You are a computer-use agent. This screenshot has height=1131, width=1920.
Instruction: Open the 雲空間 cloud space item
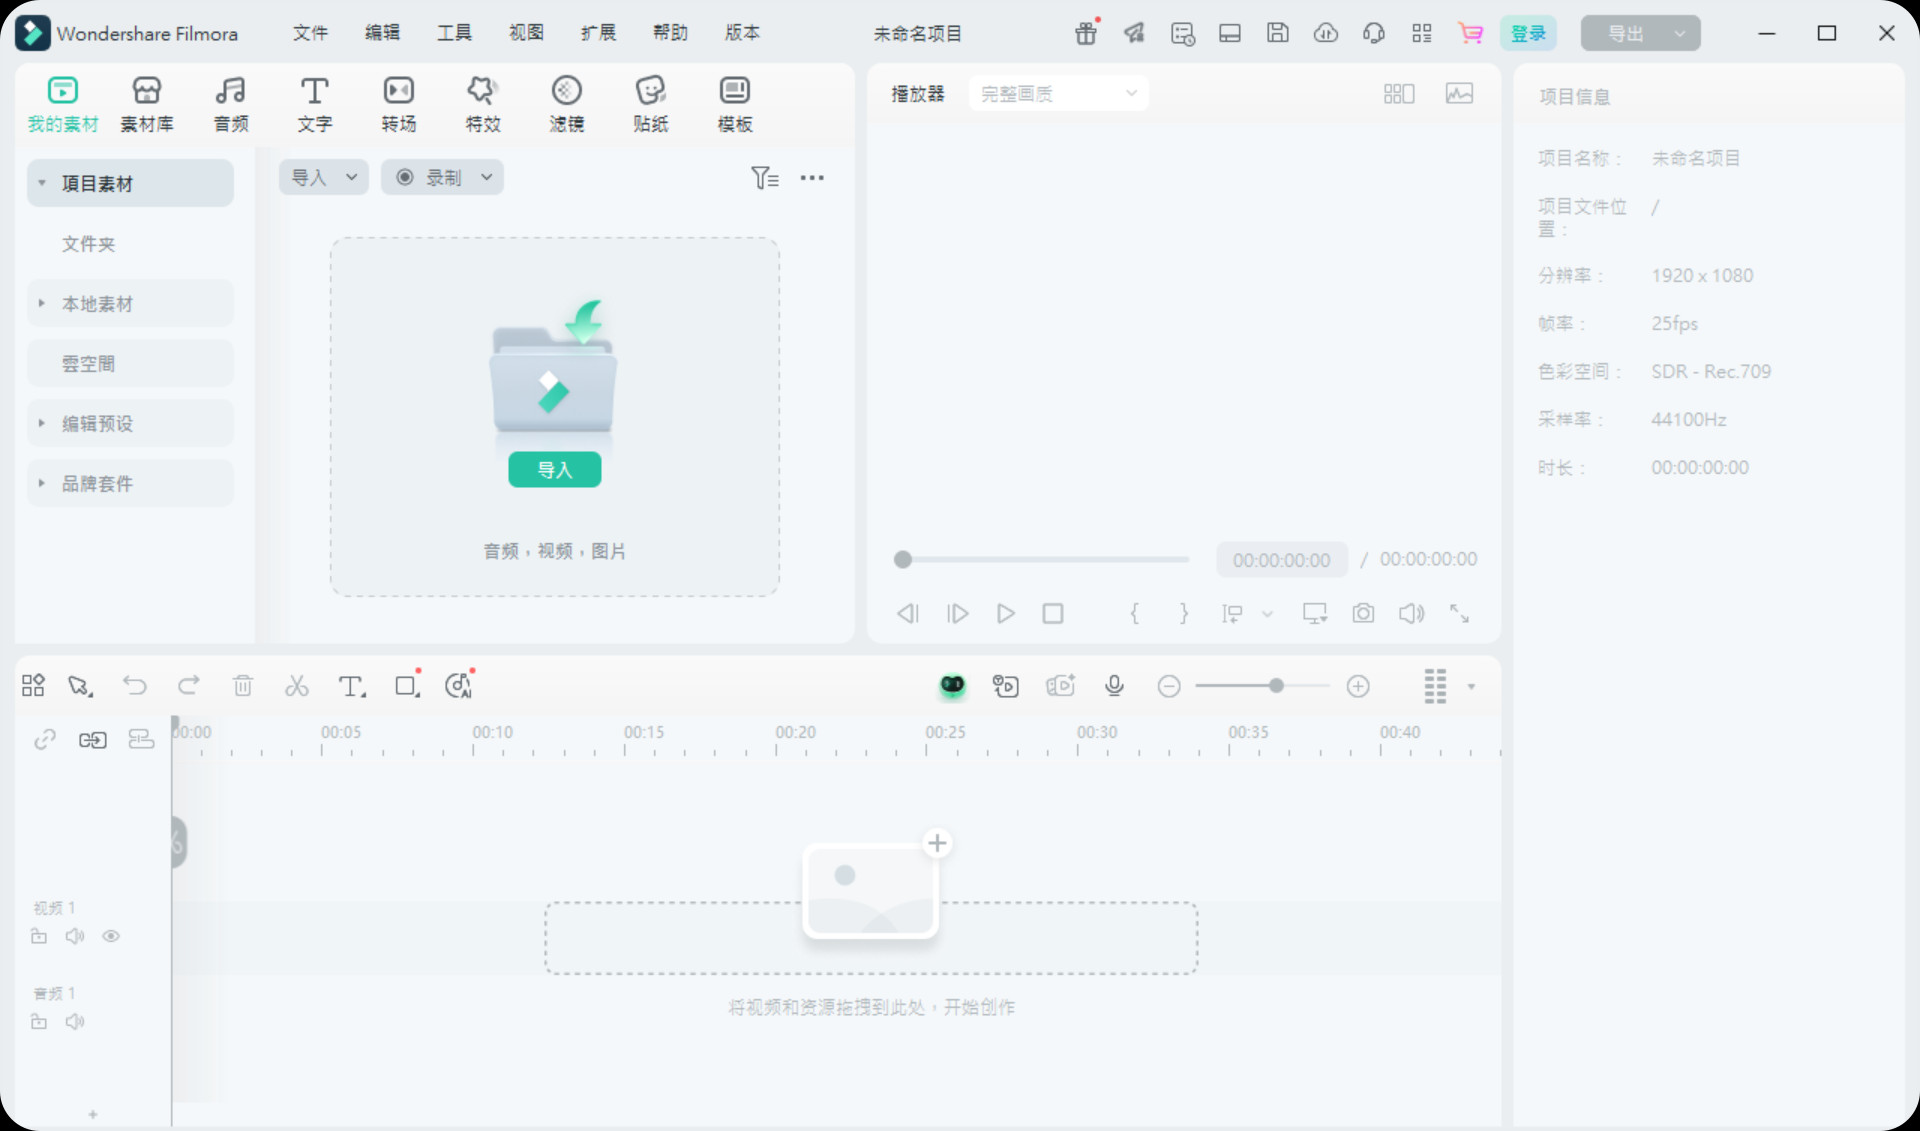tap(130, 363)
